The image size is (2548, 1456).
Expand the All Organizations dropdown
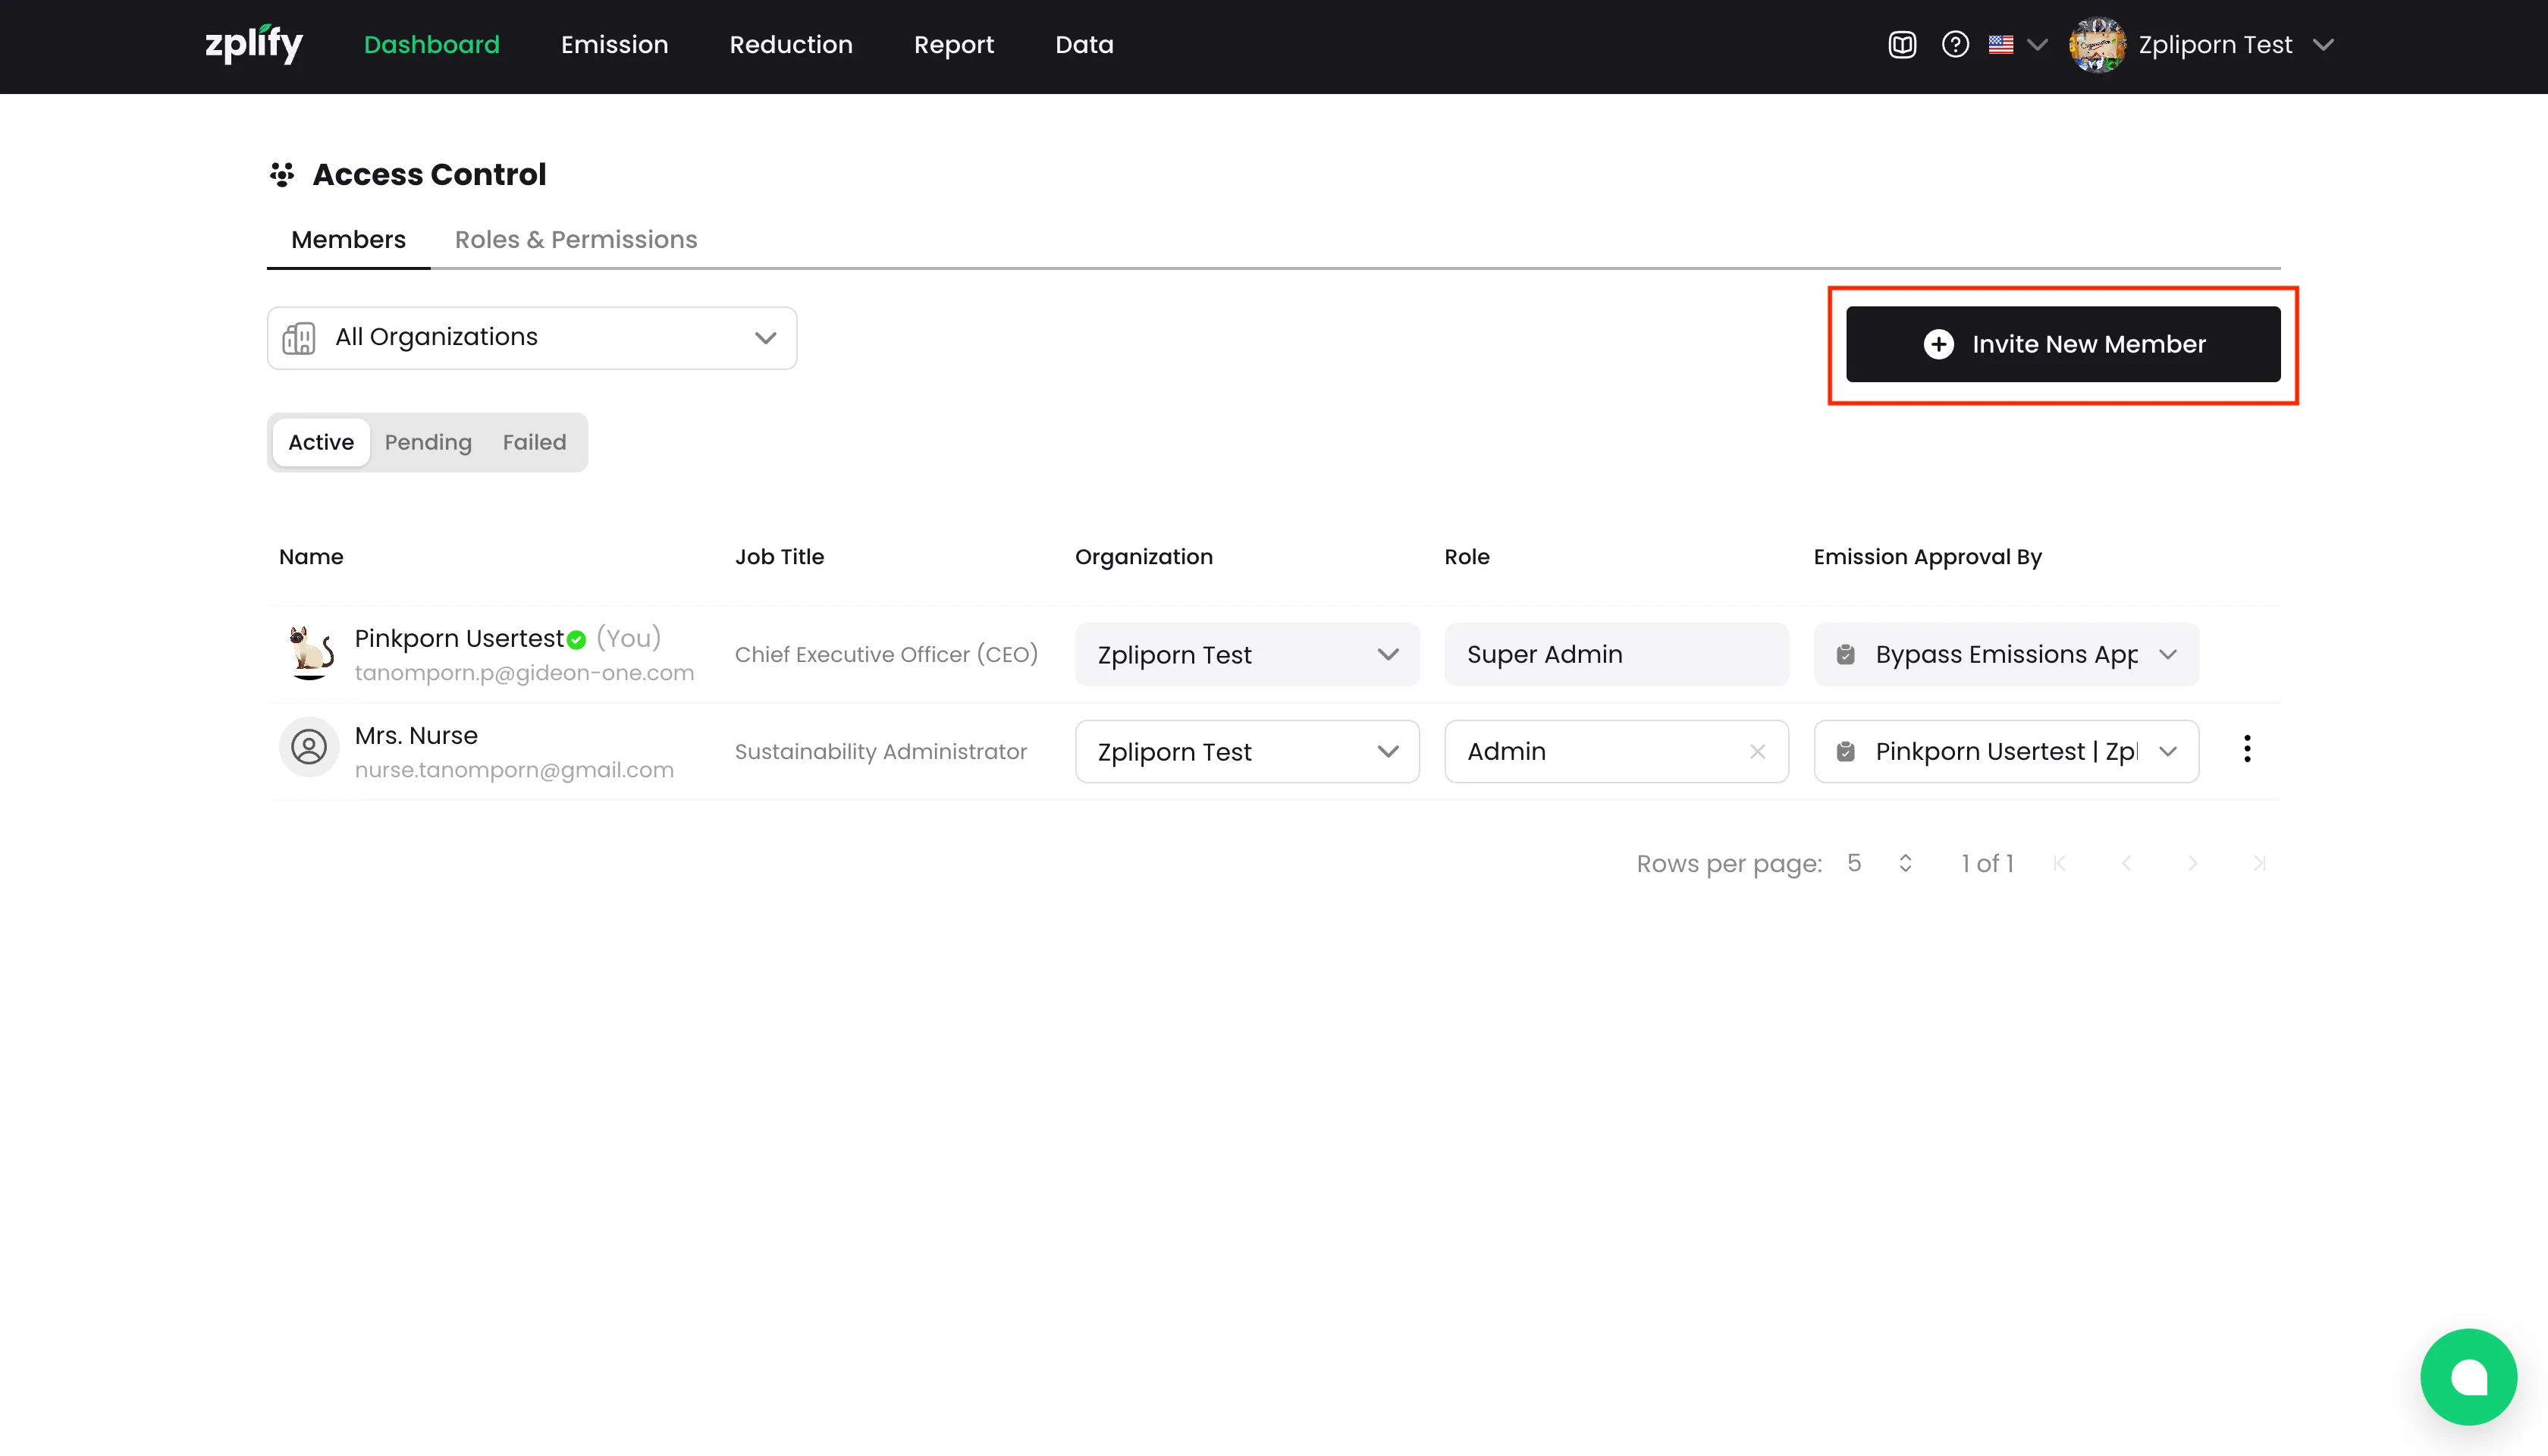click(x=532, y=338)
